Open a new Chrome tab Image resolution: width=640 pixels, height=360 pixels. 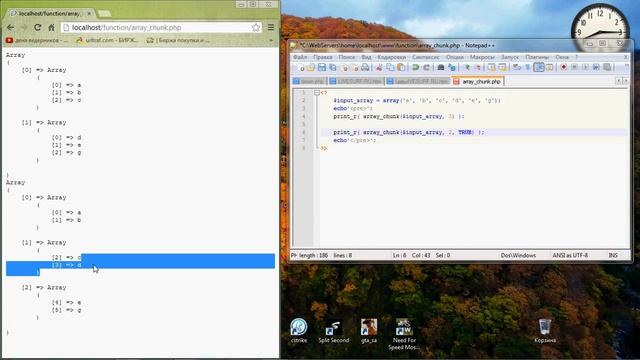pyautogui.click(x=104, y=14)
